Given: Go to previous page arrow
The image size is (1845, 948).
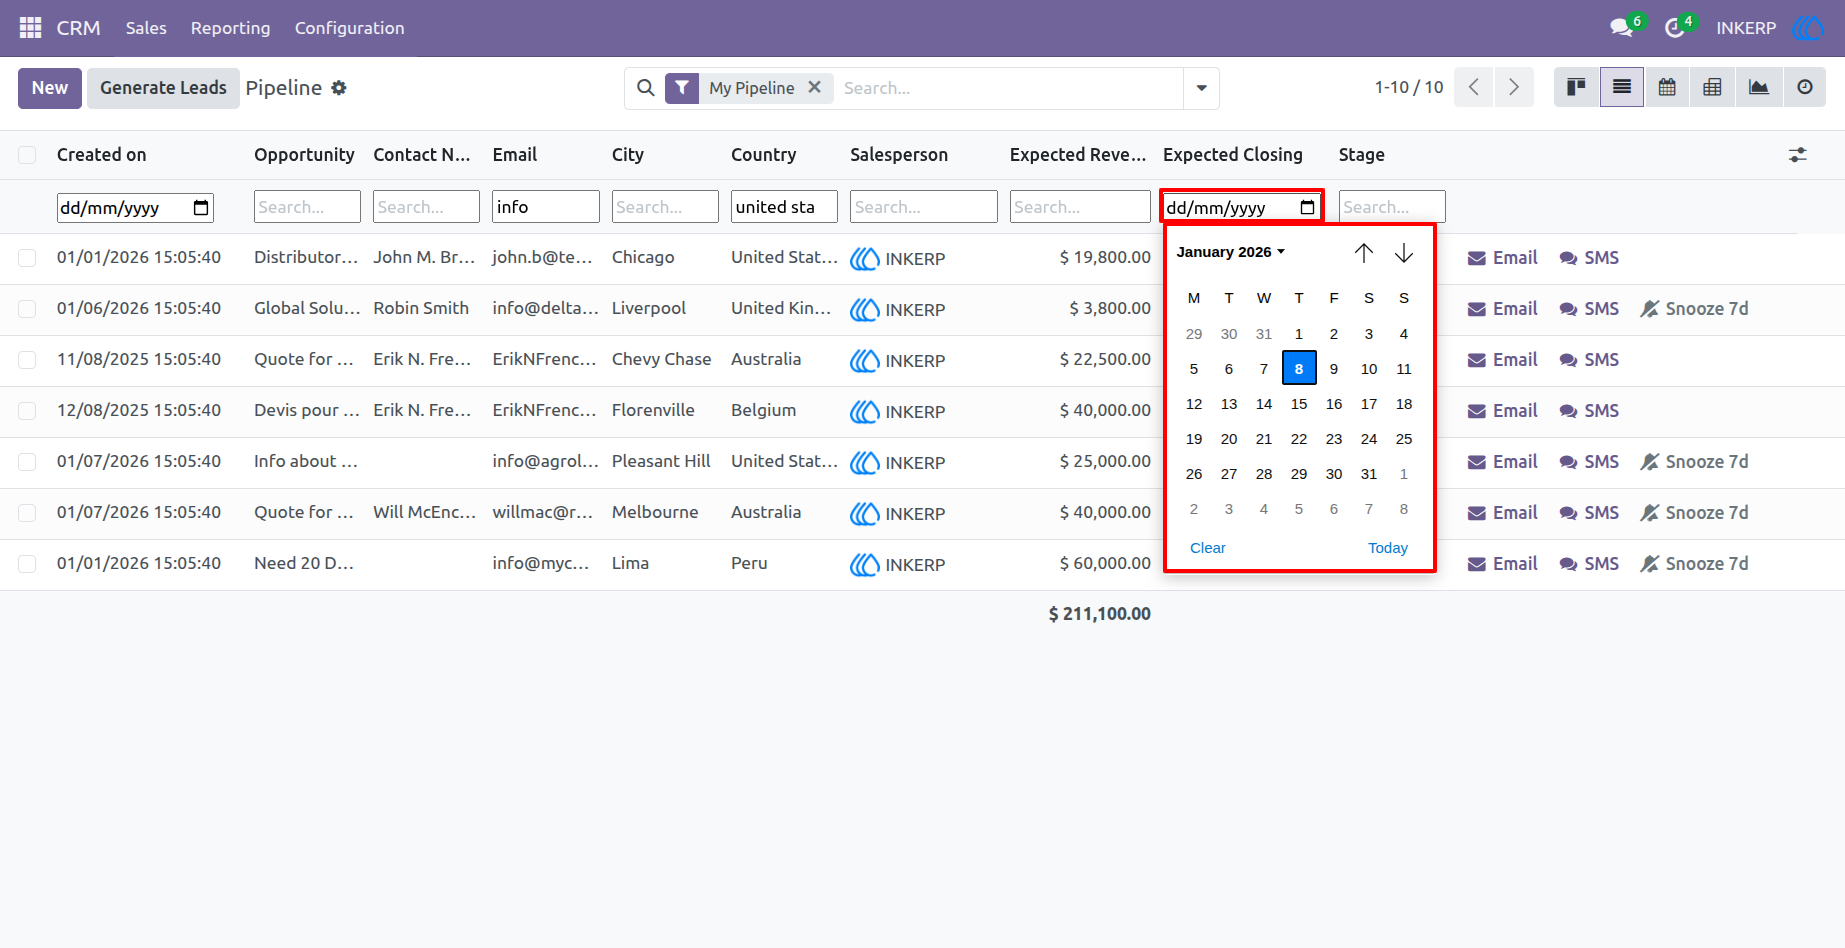Looking at the screenshot, I should (1474, 87).
